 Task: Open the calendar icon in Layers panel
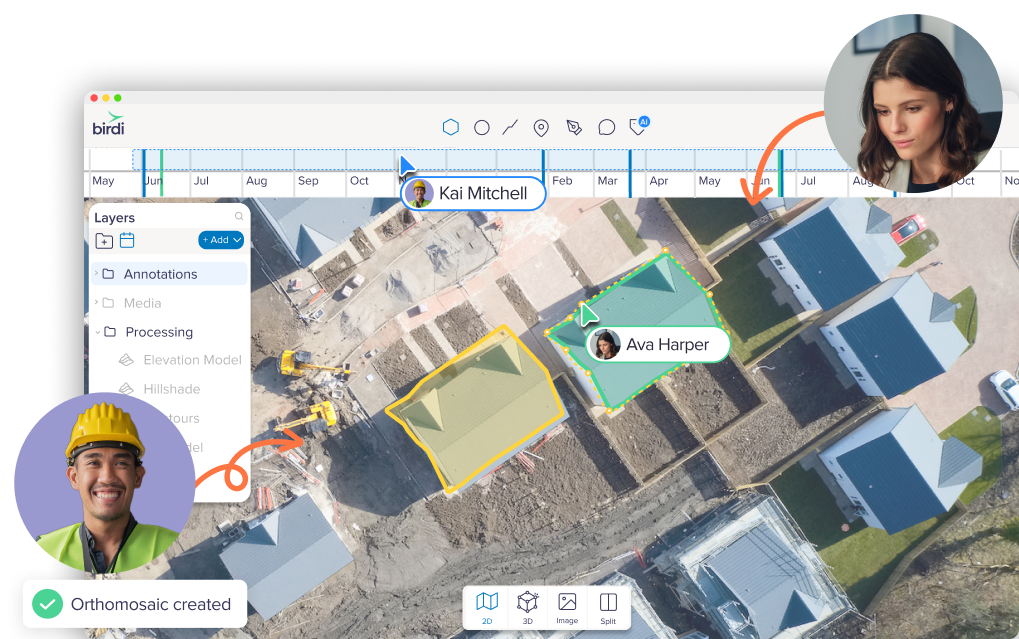126,240
